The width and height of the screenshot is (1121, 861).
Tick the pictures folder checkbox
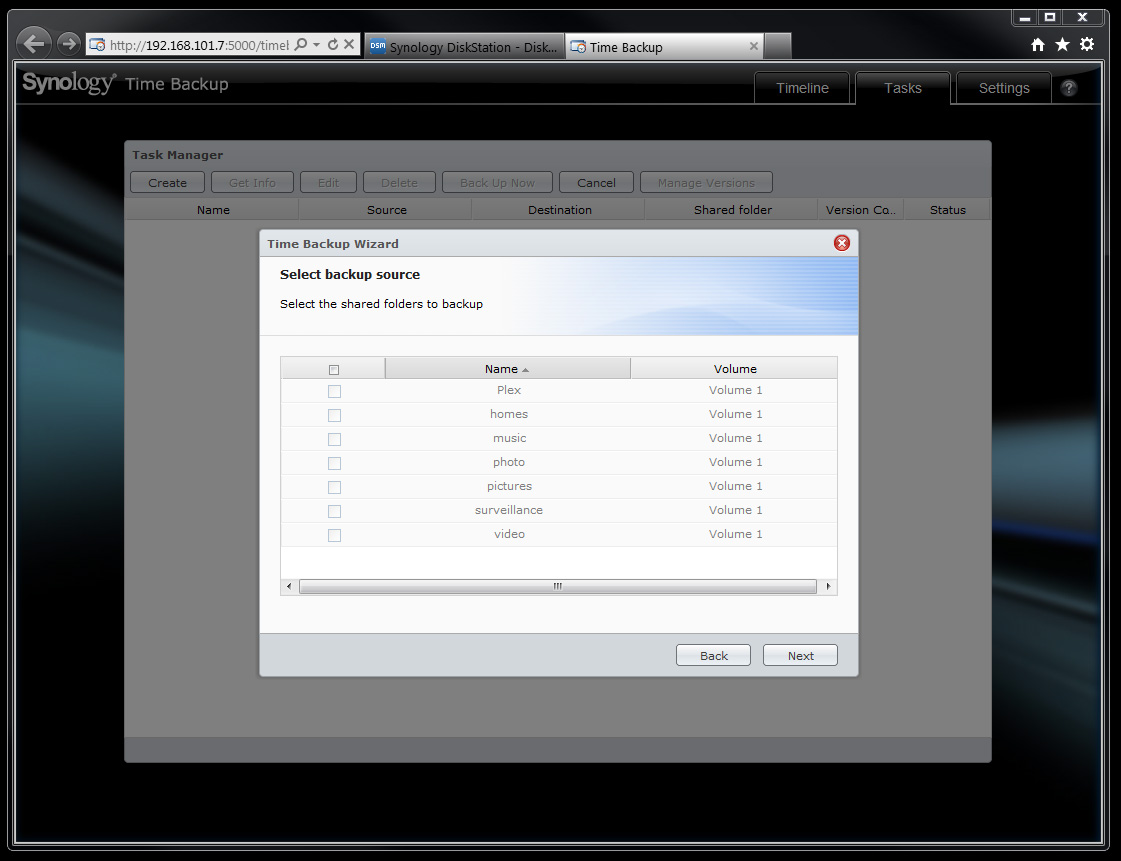334,487
